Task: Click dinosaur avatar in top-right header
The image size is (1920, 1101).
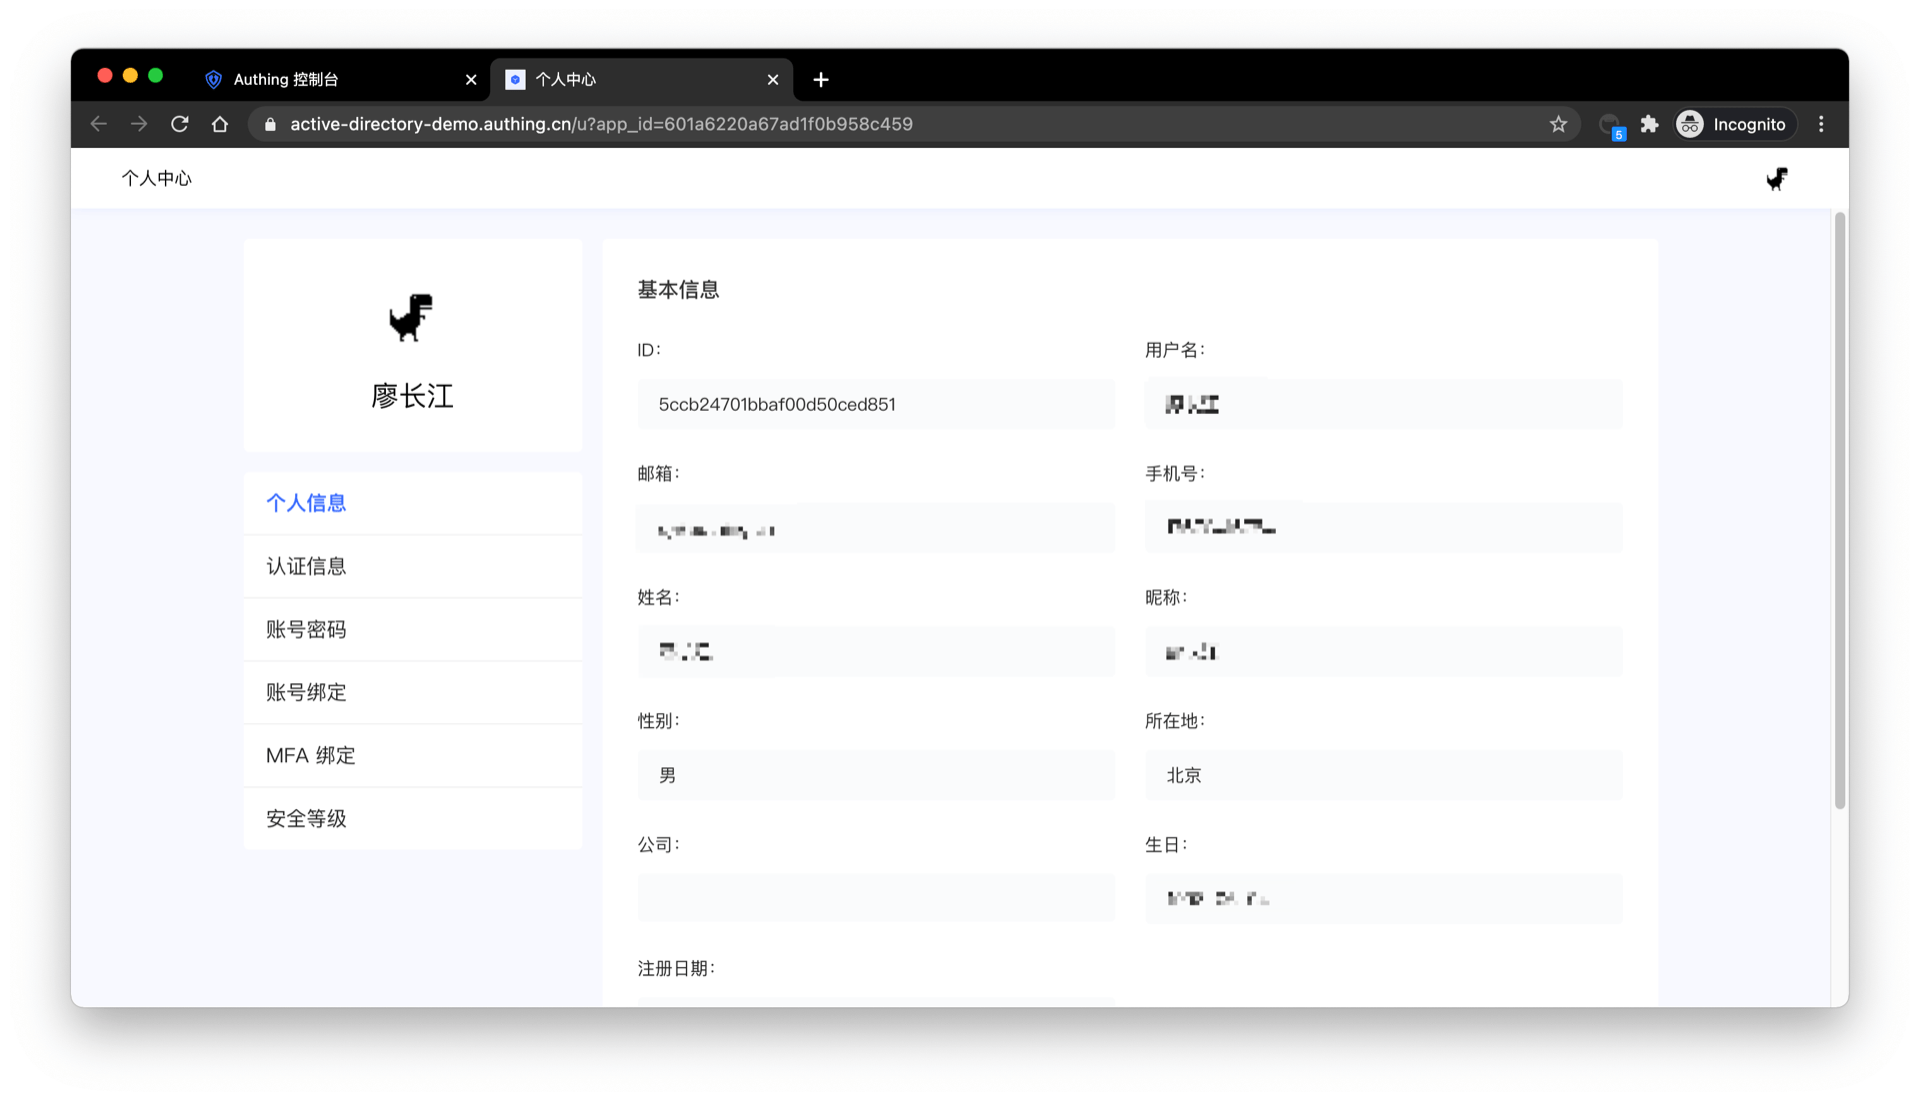Action: click(x=1776, y=179)
